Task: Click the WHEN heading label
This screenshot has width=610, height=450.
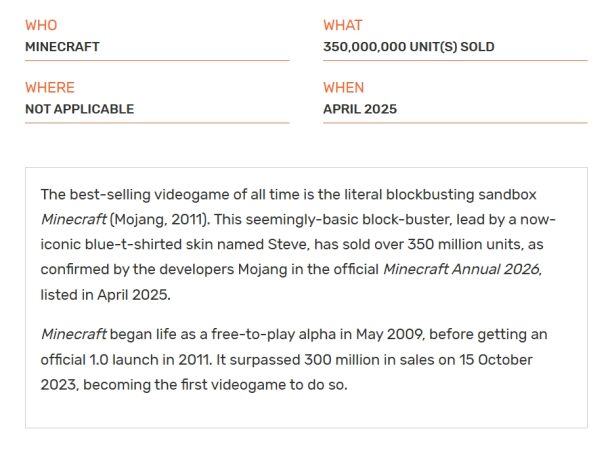Action: point(343,87)
